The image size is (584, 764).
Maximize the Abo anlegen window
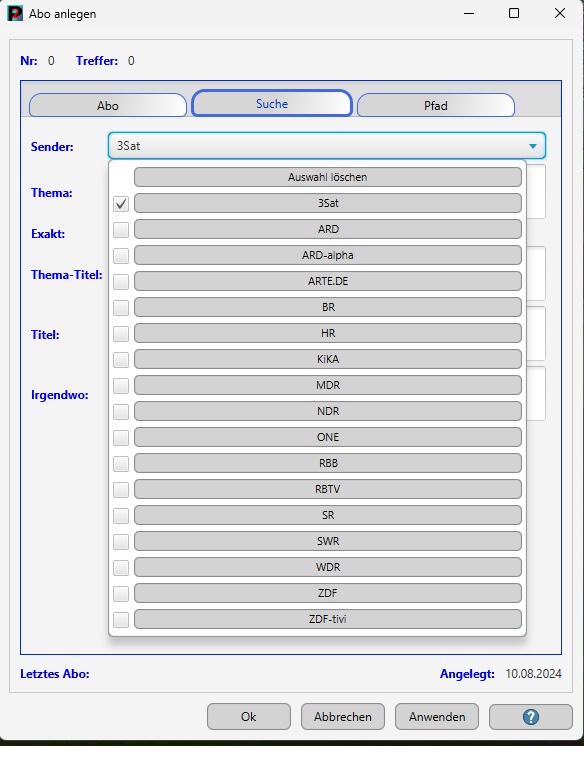pyautogui.click(x=514, y=14)
